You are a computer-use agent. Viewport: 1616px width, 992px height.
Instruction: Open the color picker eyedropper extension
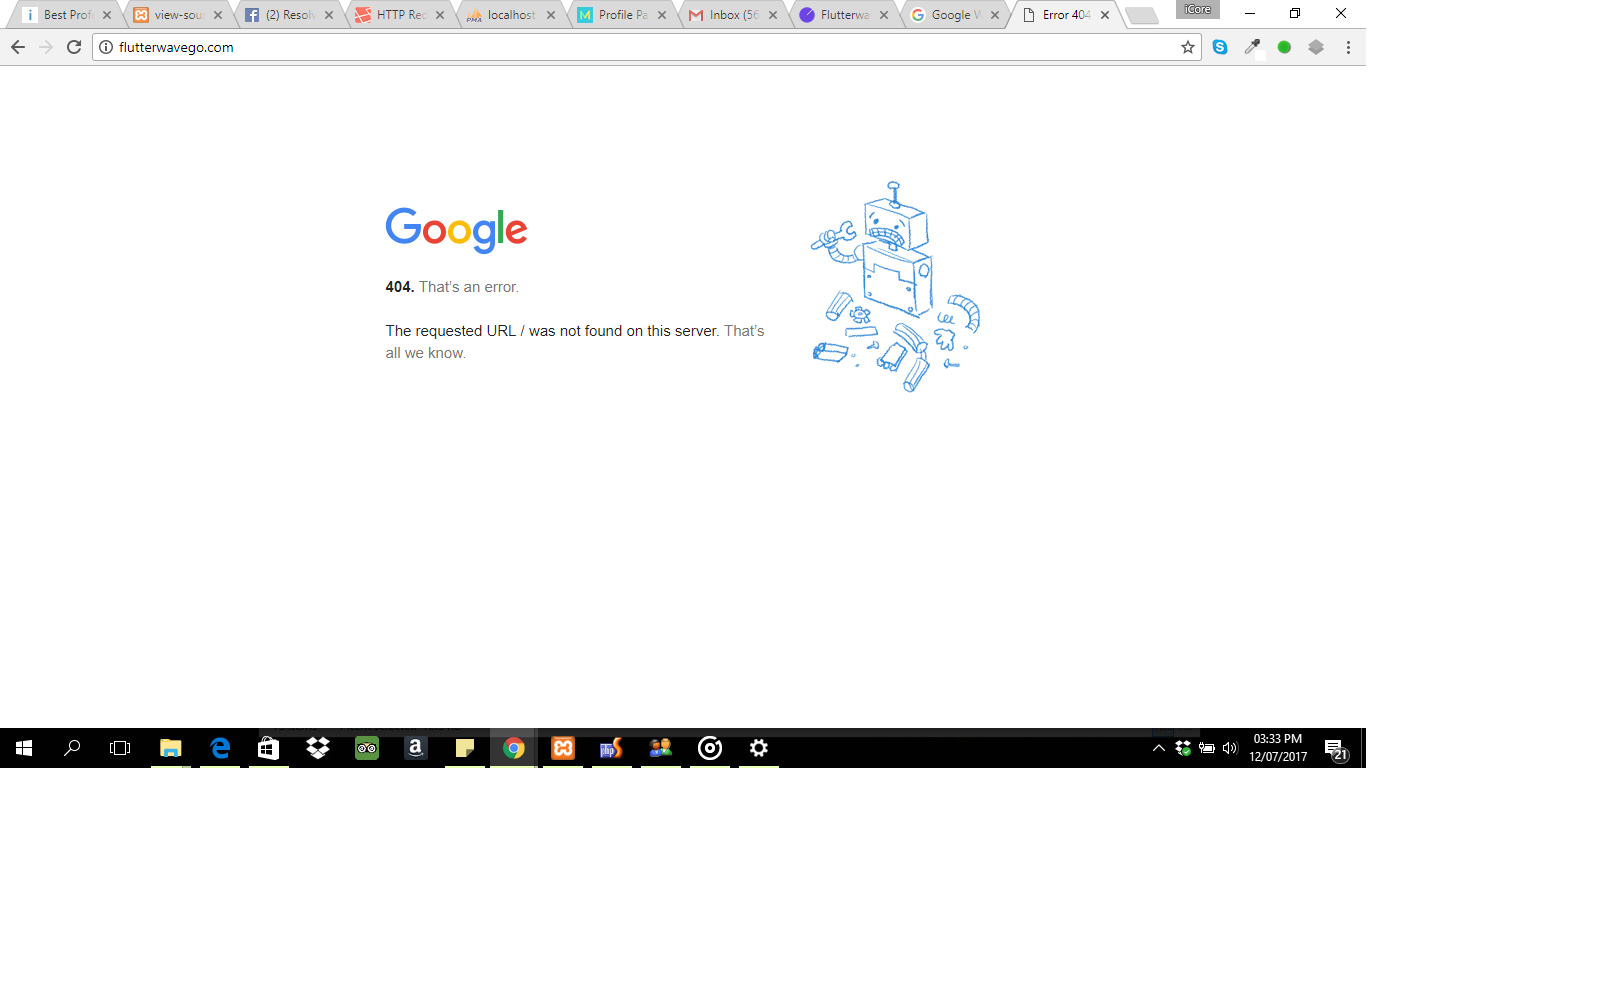1252,47
